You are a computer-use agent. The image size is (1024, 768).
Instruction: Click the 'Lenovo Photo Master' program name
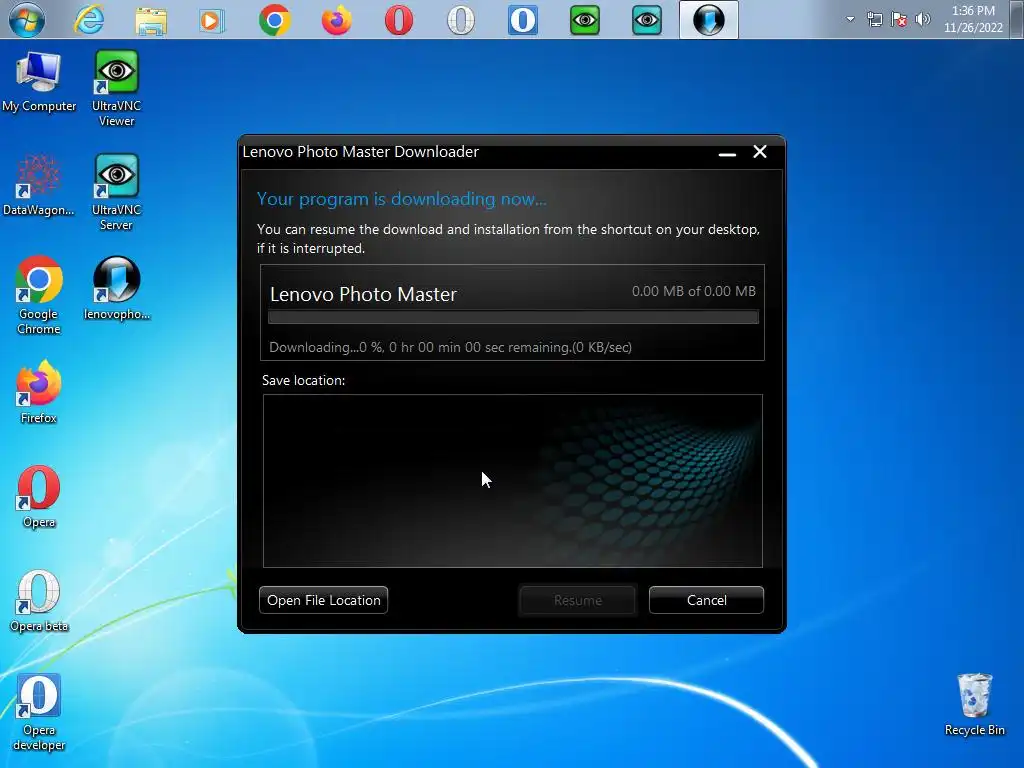[363, 294]
